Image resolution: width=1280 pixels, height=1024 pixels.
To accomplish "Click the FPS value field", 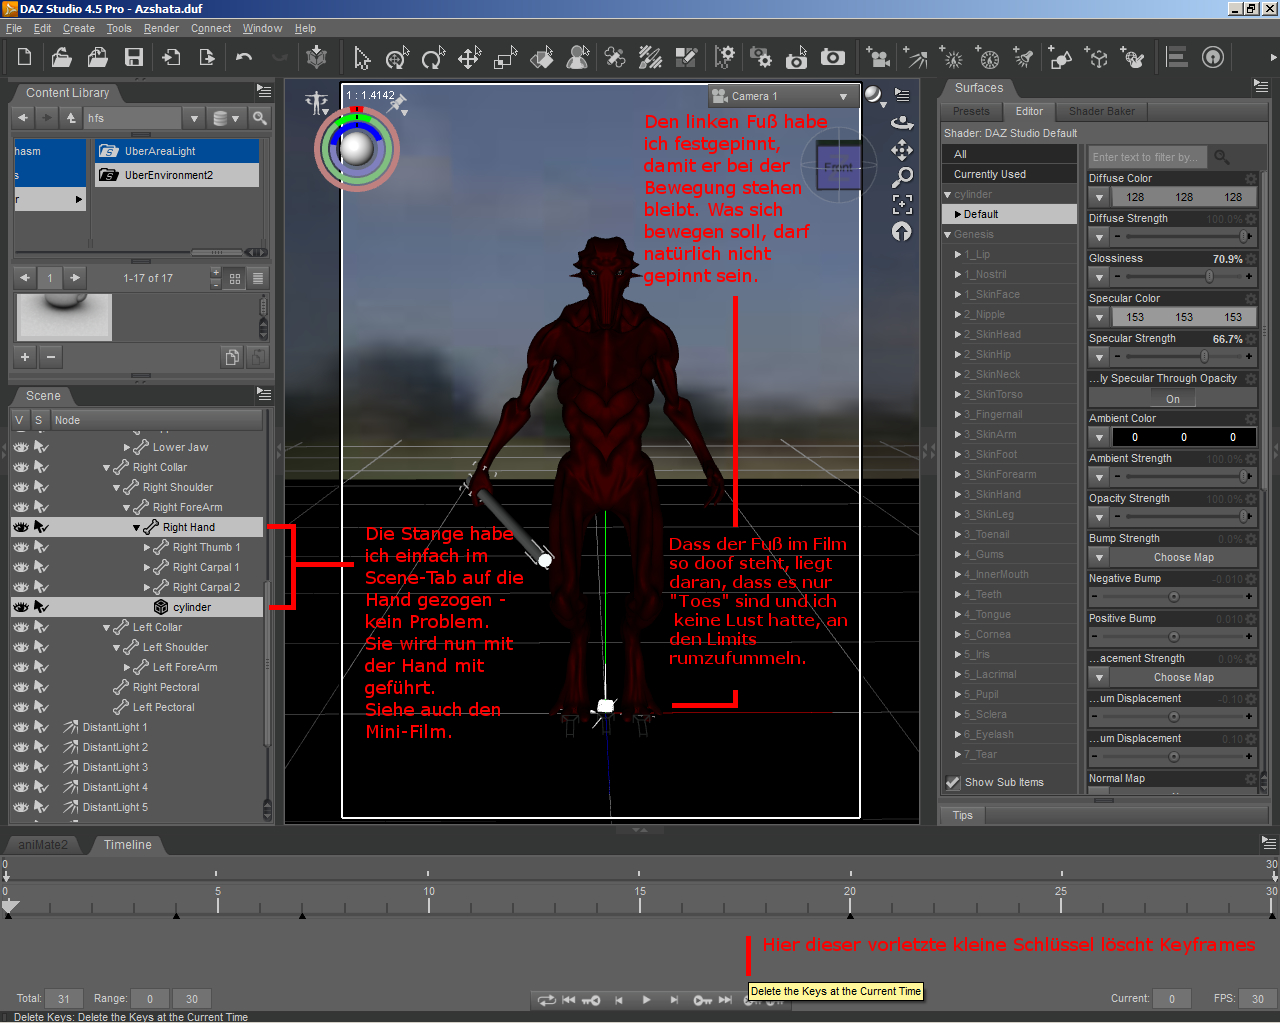I will tap(1258, 999).
